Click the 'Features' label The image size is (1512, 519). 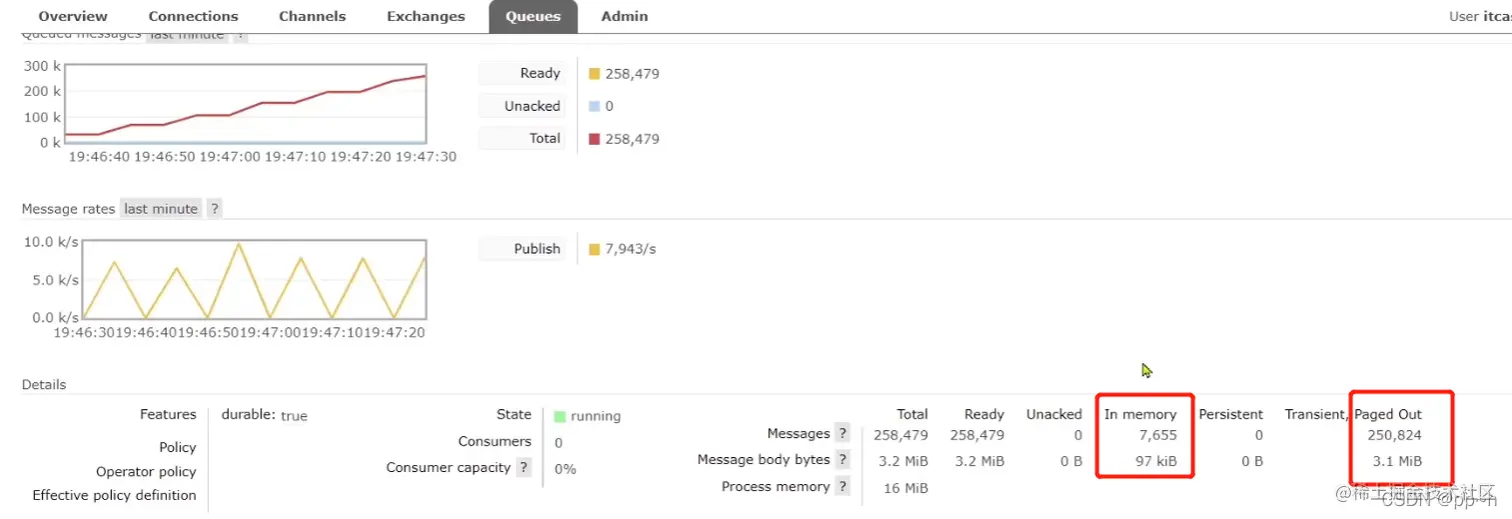pos(168,414)
